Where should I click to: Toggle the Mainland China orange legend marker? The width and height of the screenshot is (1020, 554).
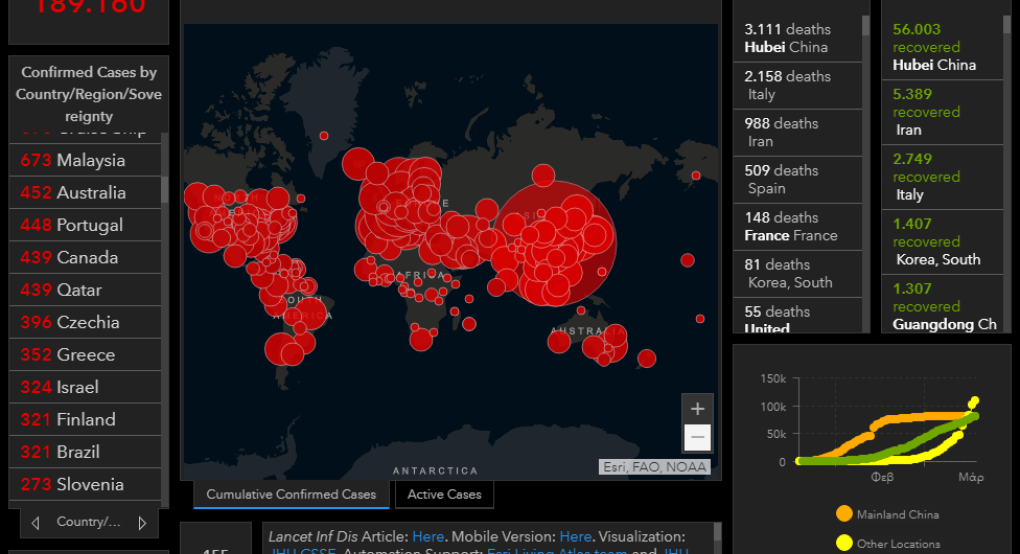pyautogui.click(x=844, y=514)
